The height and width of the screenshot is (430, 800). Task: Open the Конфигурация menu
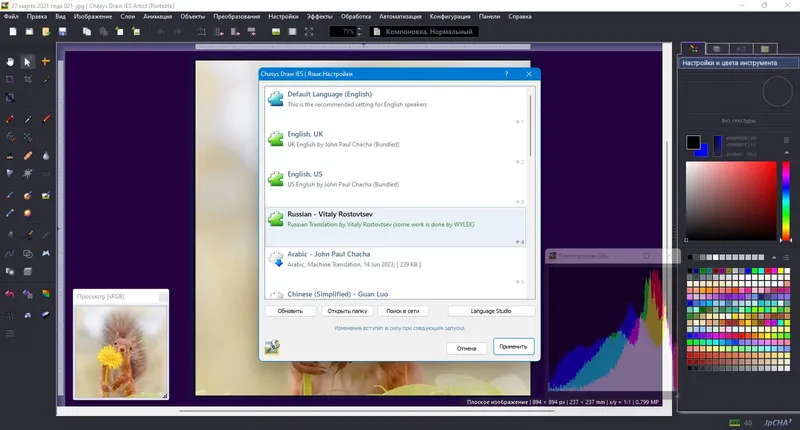(x=450, y=16)
